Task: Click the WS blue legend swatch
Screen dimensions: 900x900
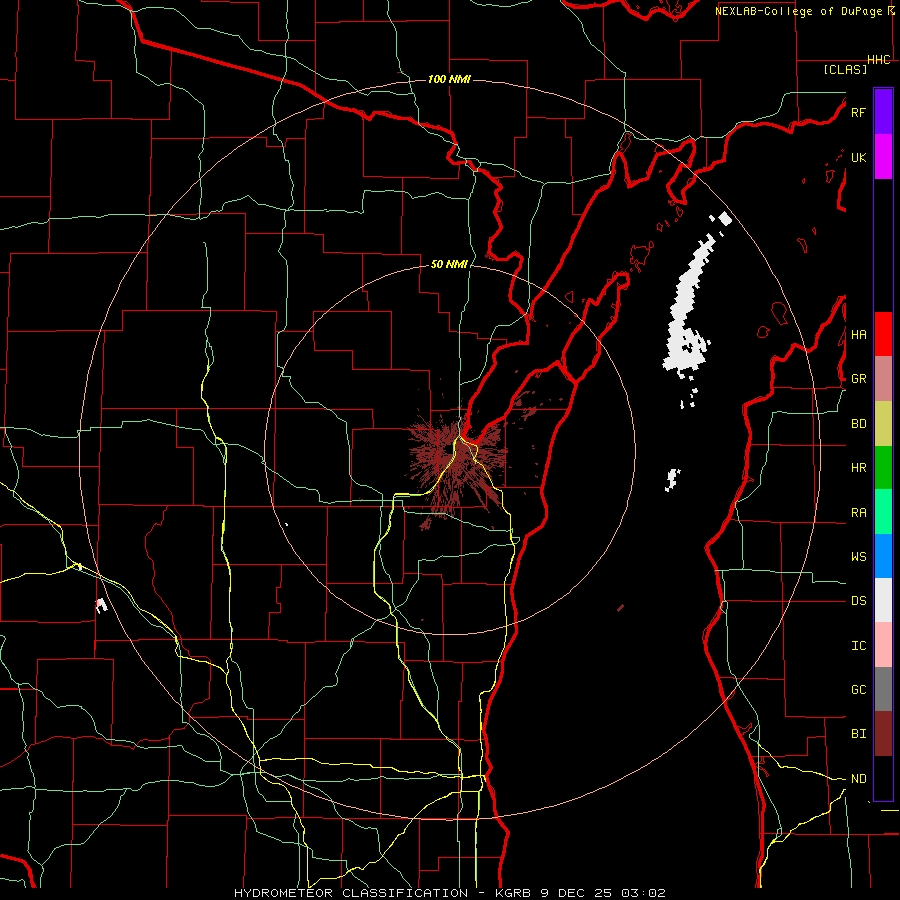Action: click(883, 556)
